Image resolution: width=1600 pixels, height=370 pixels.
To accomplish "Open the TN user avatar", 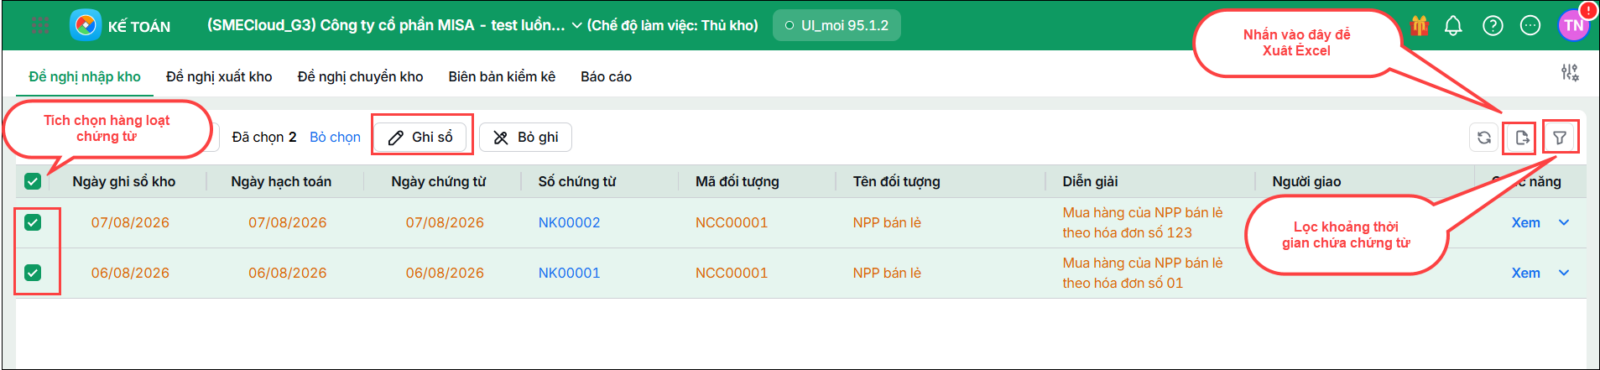I will (x=1574, y=26).
